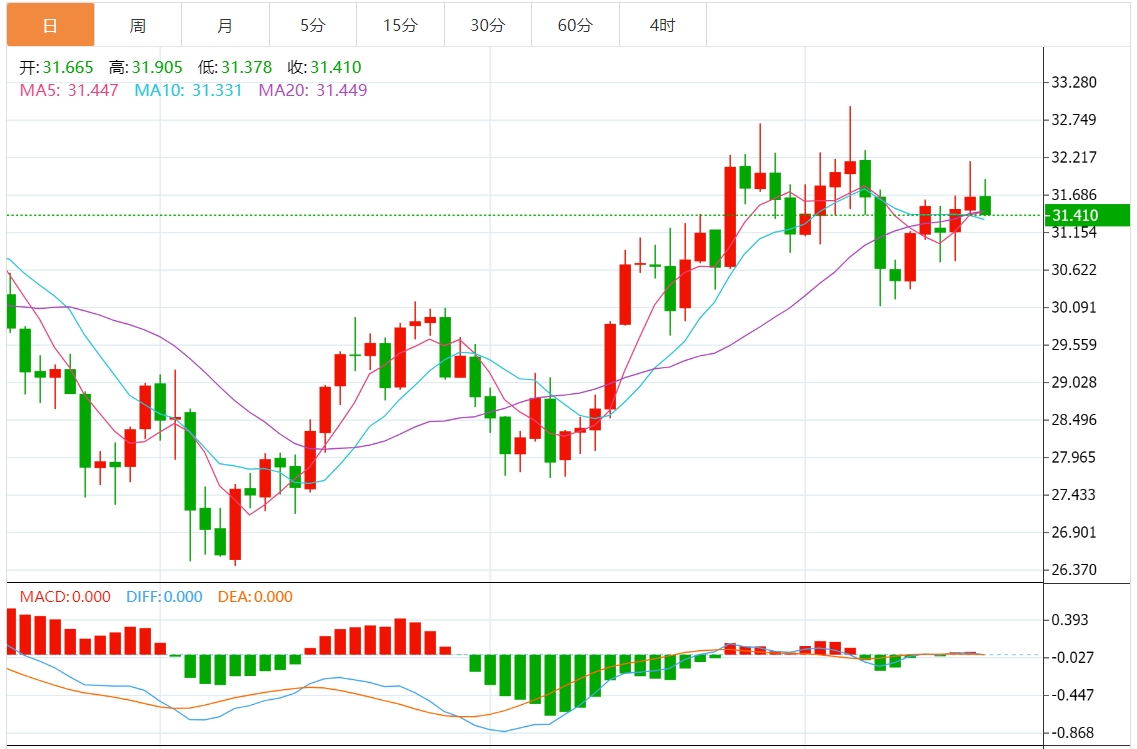The height and width of the screenshot is (749, 1137).
Task: Click the 26.370 price axis label
Action: point(1074,569)
